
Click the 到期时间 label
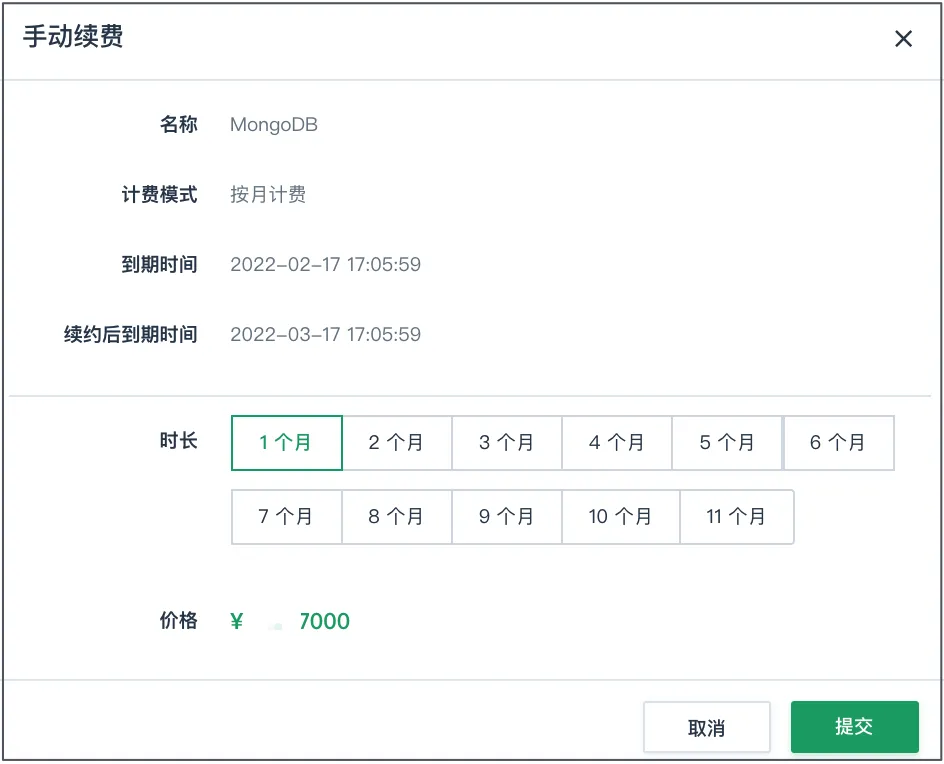pos(160,264)
